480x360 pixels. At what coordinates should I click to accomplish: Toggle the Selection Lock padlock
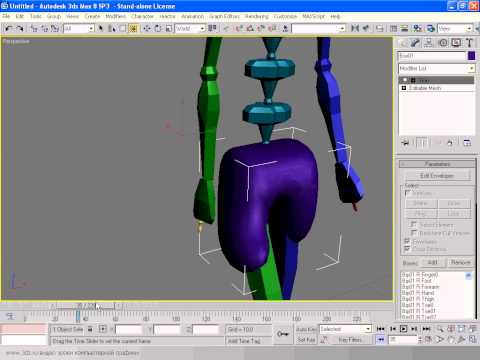[x=90, y=329]
